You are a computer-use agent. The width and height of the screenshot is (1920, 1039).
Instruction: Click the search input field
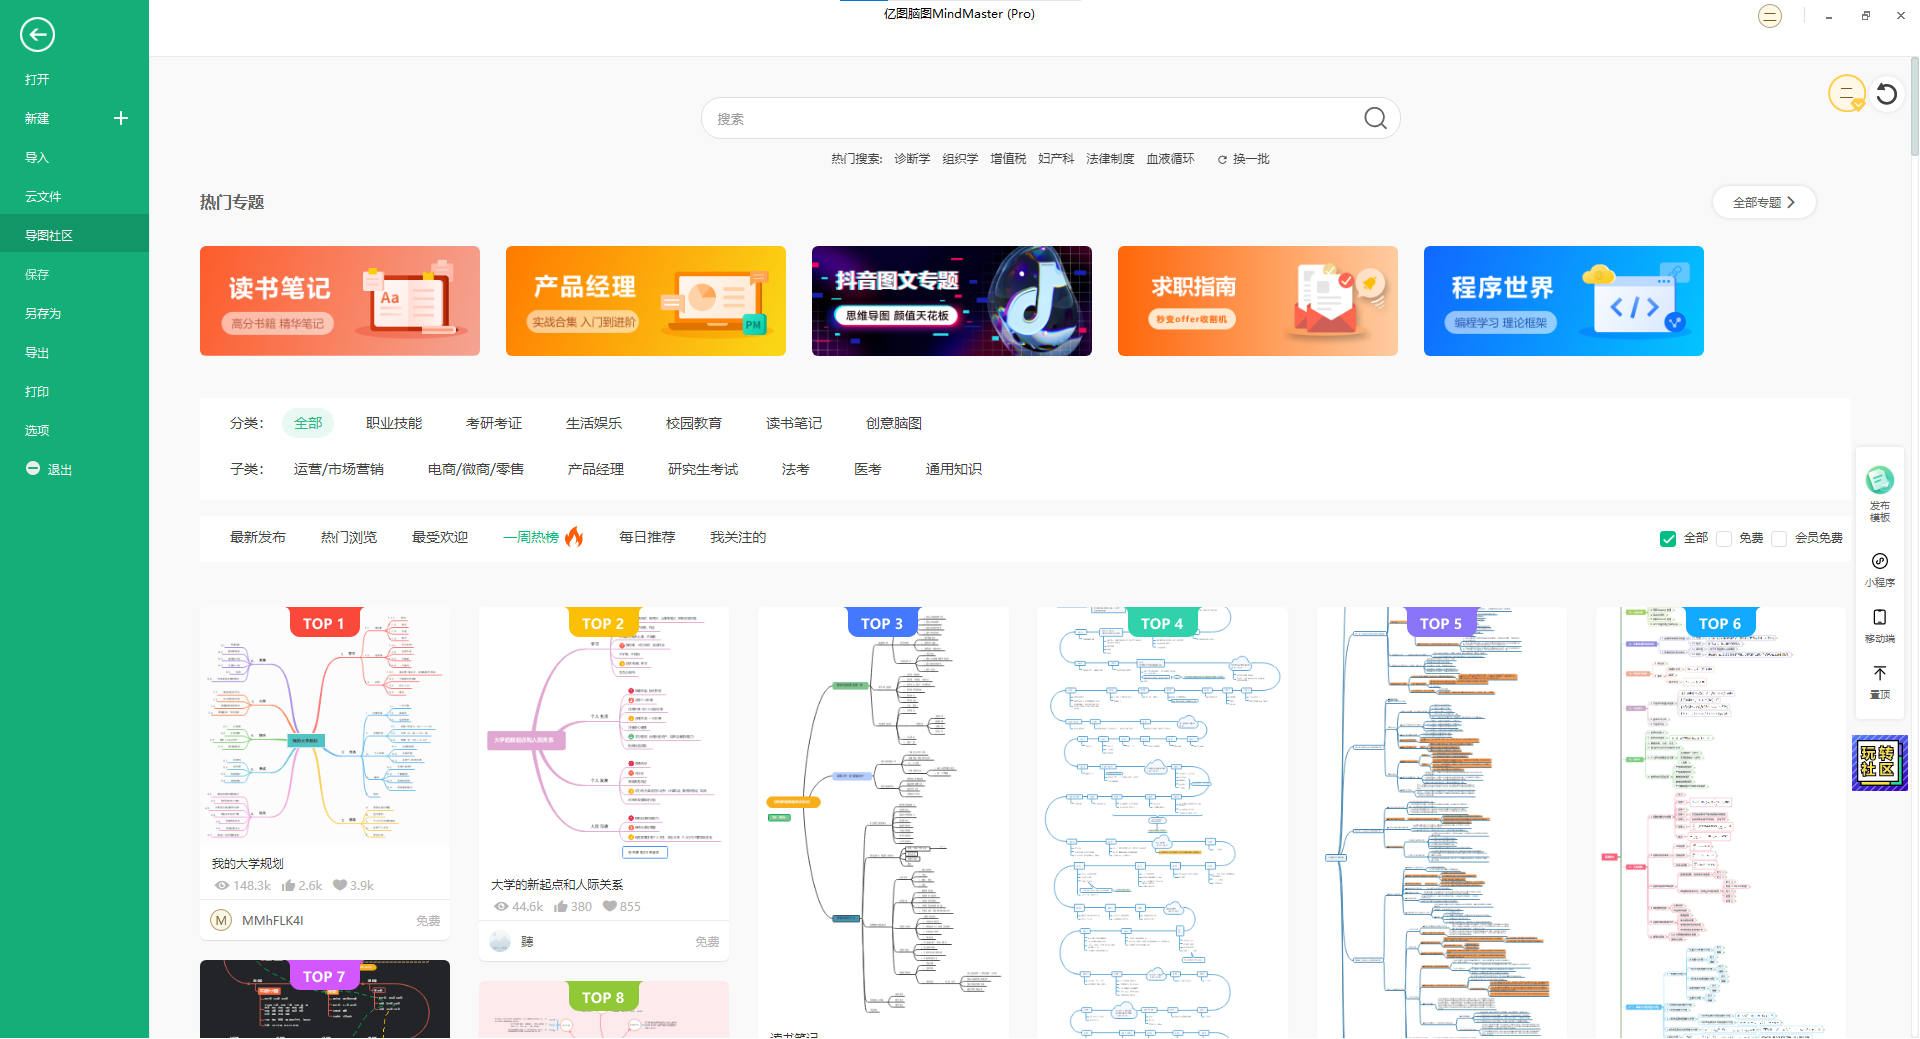[x=1050, y=118]
